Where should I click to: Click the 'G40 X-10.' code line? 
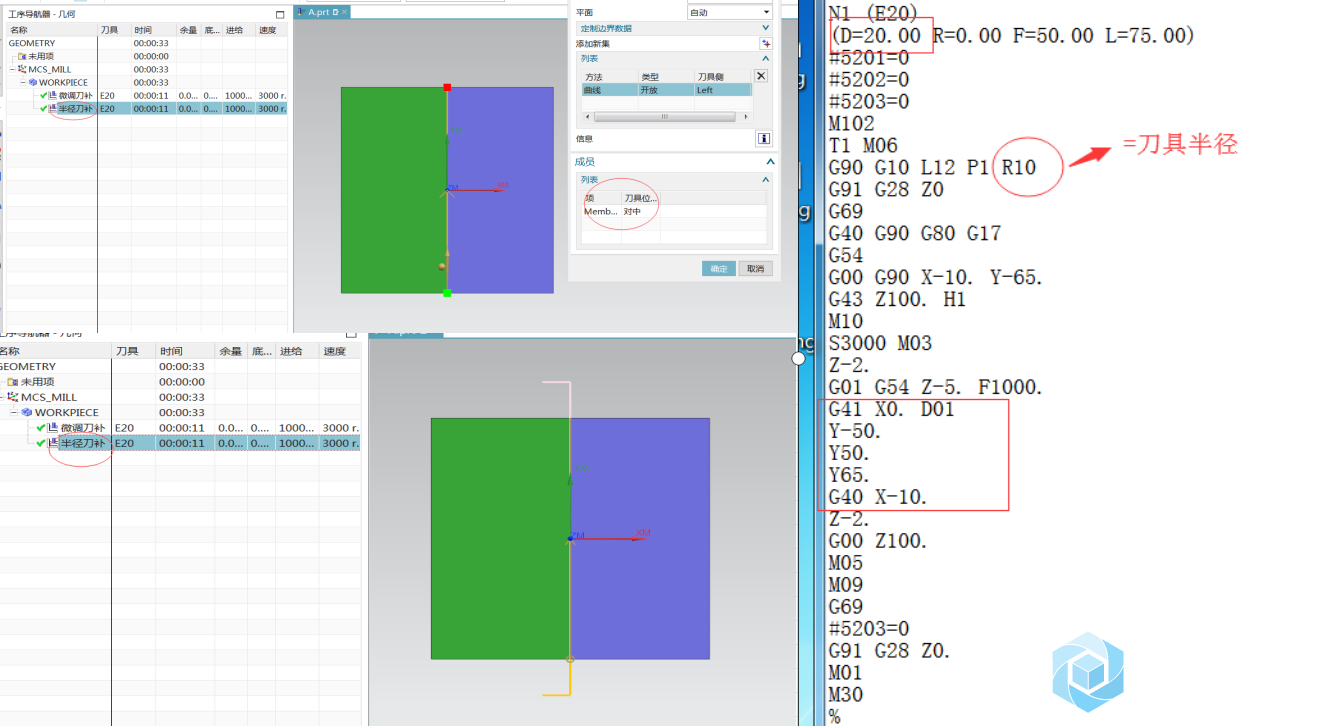879,497
